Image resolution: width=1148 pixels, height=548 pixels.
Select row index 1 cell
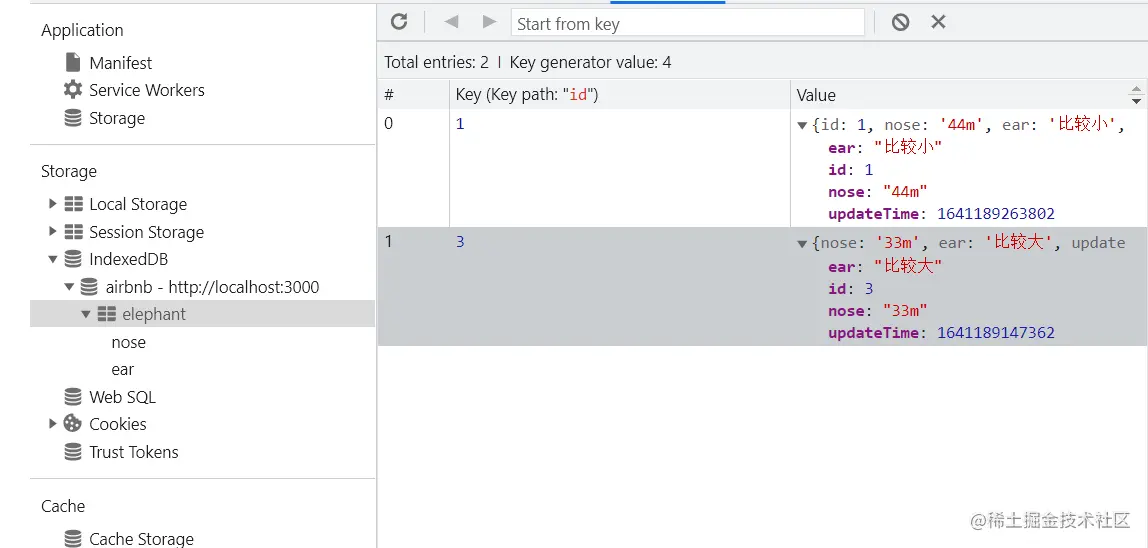coord(414,286)
